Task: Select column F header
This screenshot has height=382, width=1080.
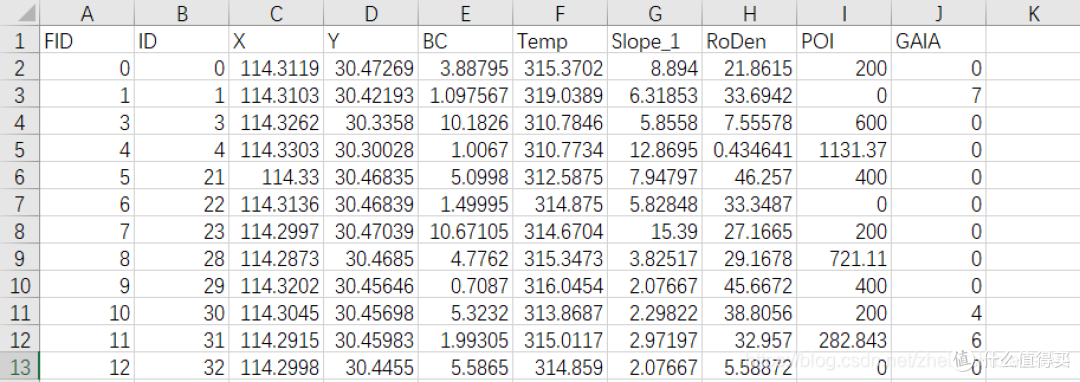Action: pos(560,13)
